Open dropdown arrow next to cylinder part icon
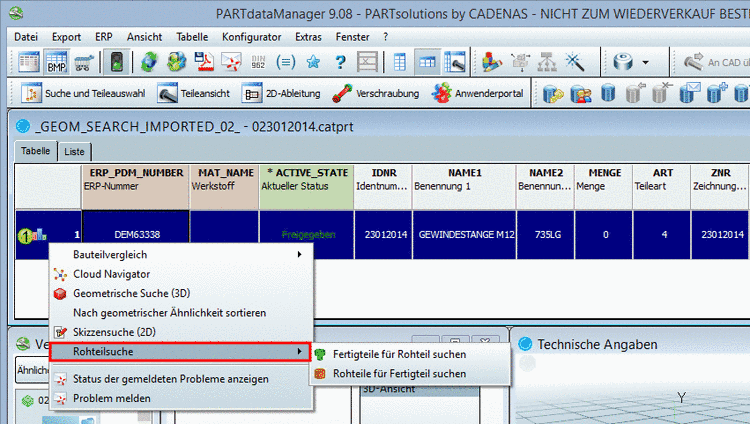Viewport: 750px width, 424px height. tap(645, 63)
